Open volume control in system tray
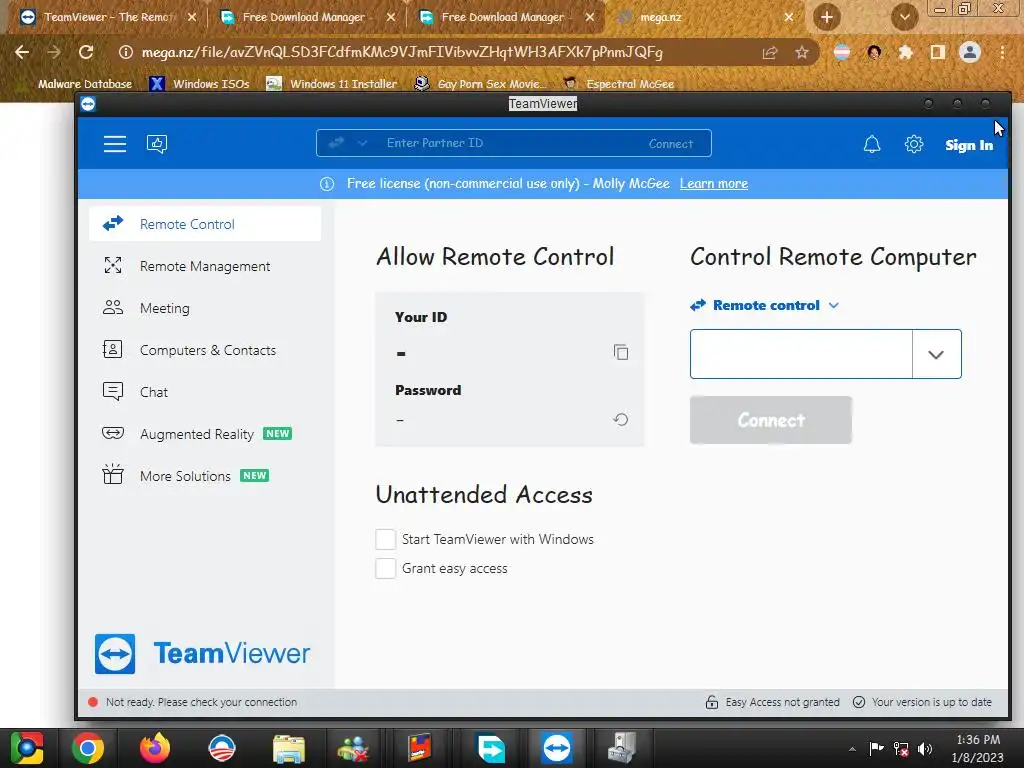Screen dimensions: 1024x768 coord(925,749)
